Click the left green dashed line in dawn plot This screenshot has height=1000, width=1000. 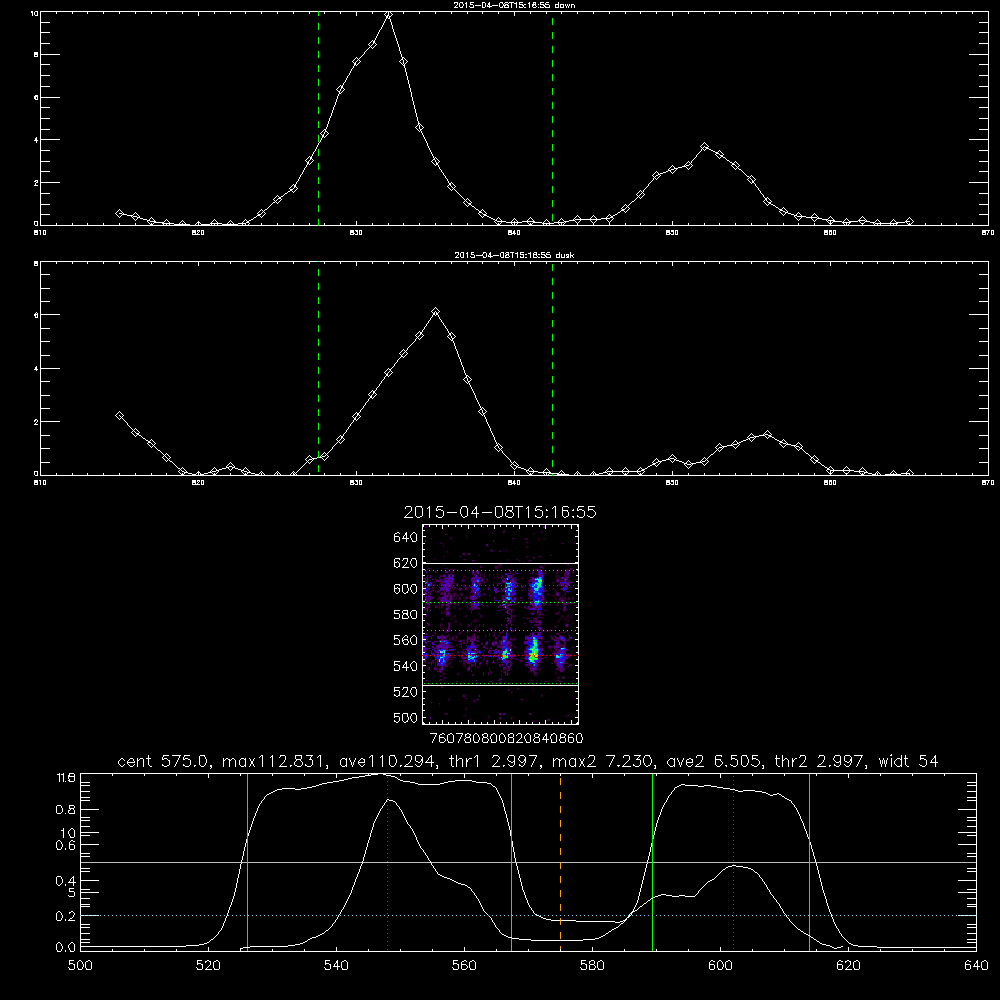click(x=318, y=119)
